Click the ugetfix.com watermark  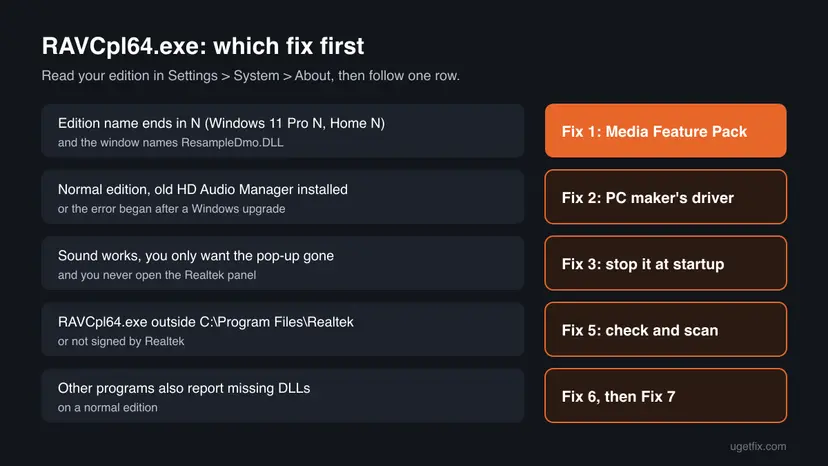click(x=758, y=446)
